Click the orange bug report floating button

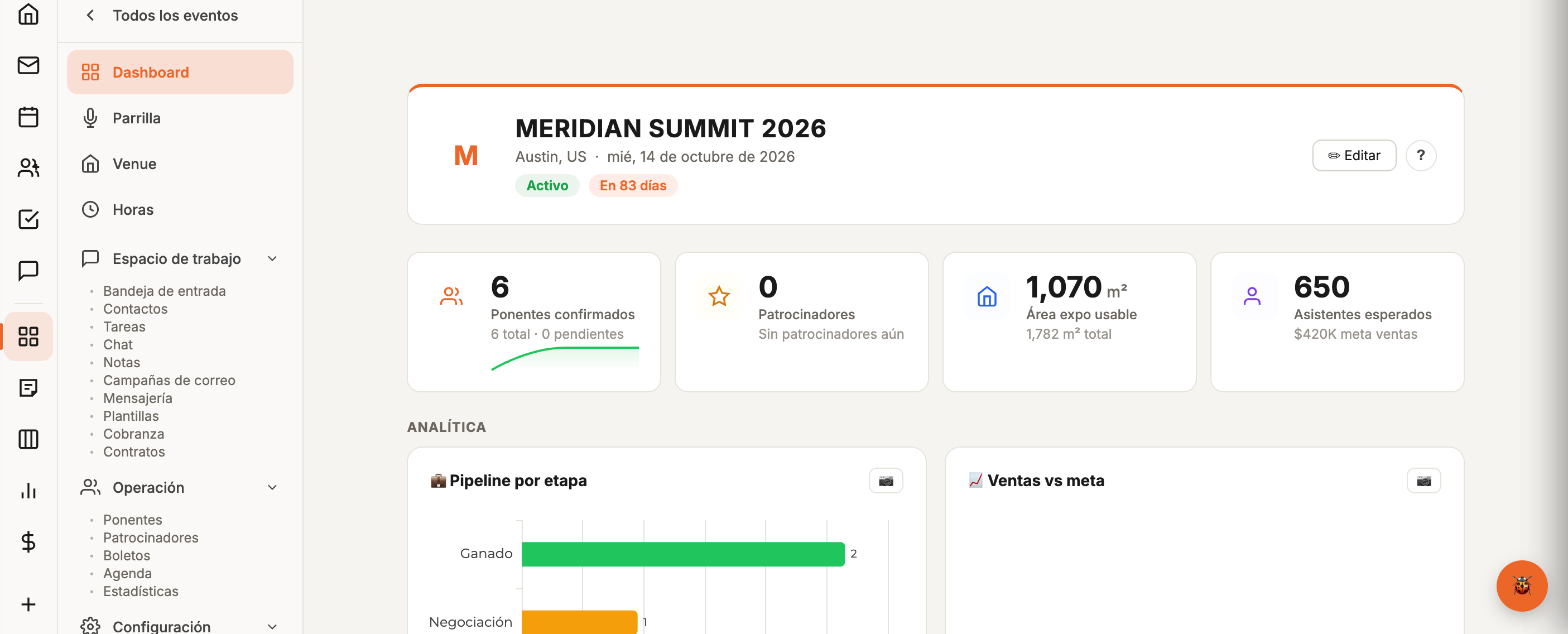[1522, 586]
